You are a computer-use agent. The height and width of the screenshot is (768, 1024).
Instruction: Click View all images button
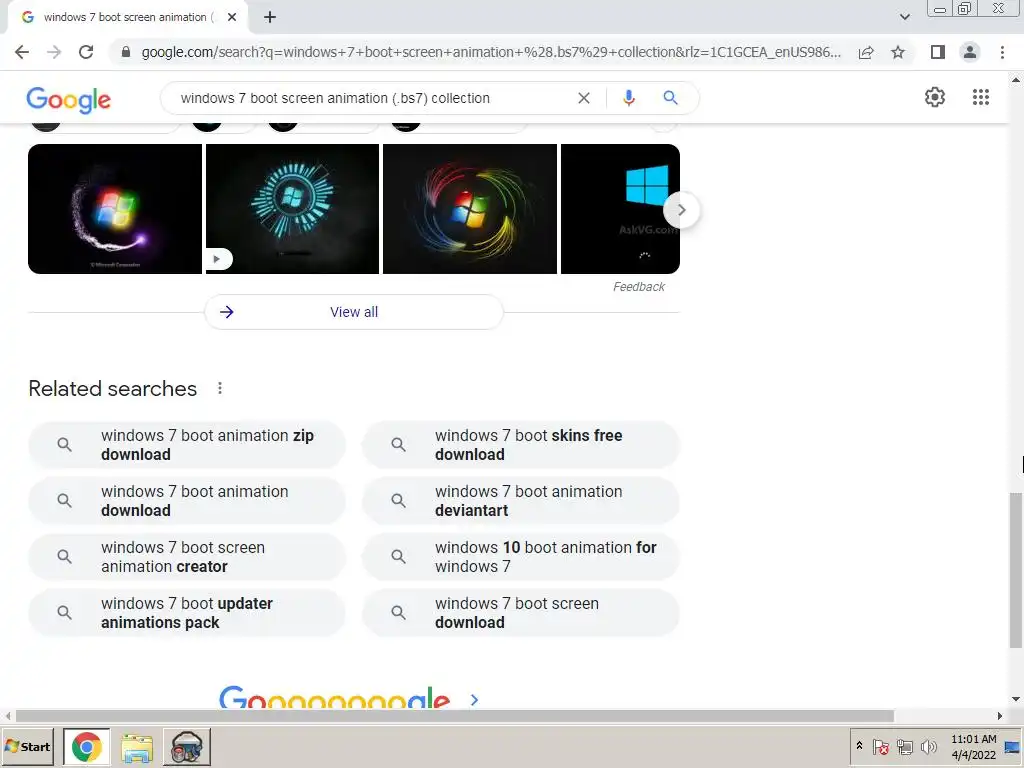click(x=354, y=312)
